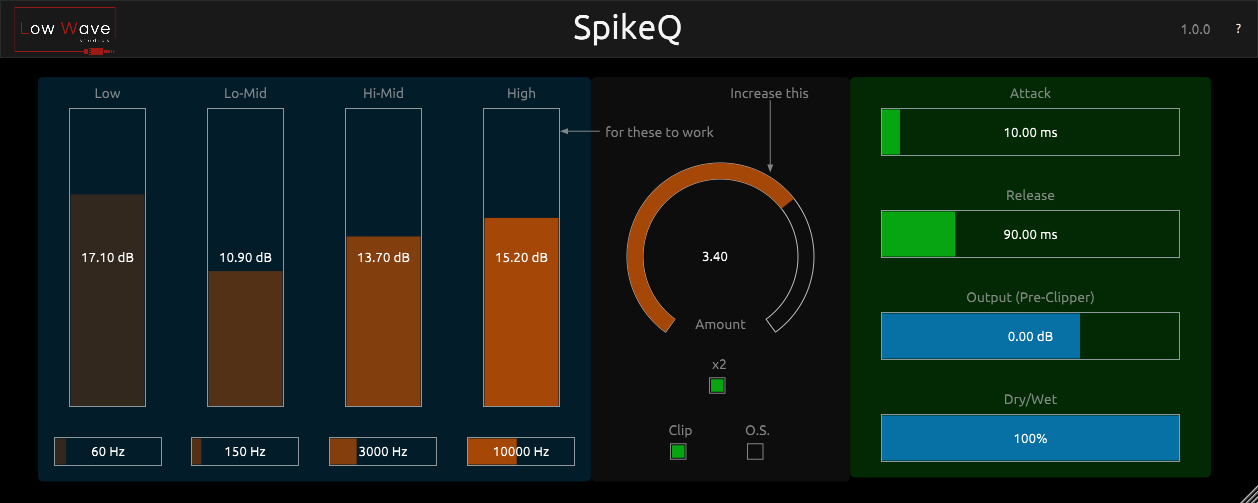Enable the O.S. oversampling checkbox

coord(755,451)
